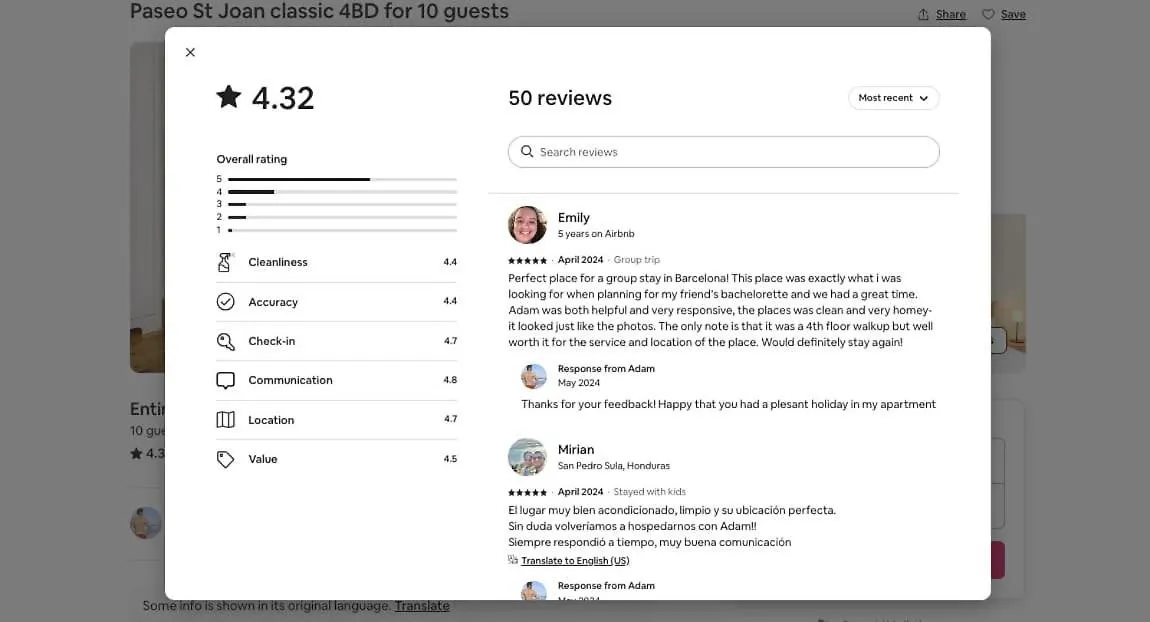Close the reviews modal with X
This screenshot has height=622, width=1150.
190,52
